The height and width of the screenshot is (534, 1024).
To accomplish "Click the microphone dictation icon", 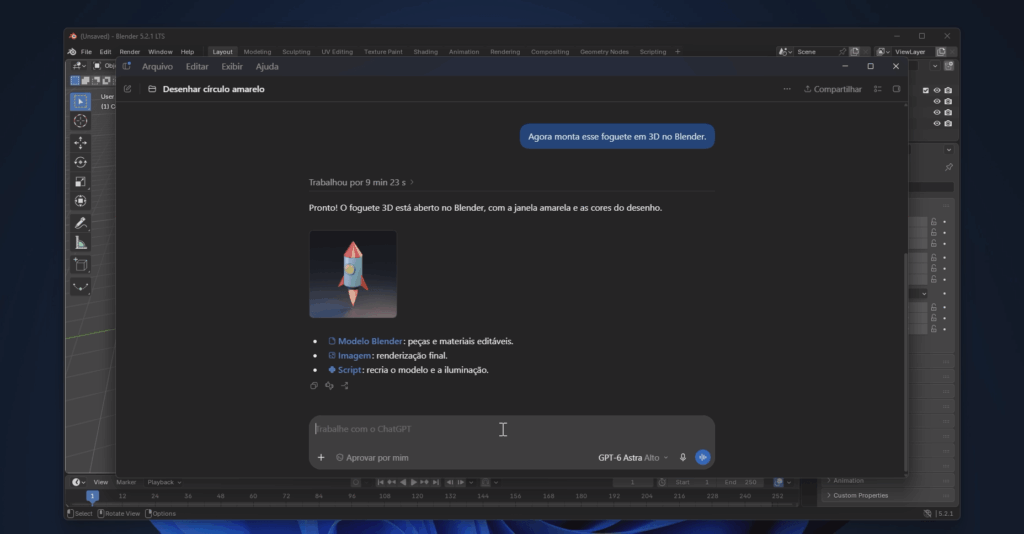I will coord(682,458).
